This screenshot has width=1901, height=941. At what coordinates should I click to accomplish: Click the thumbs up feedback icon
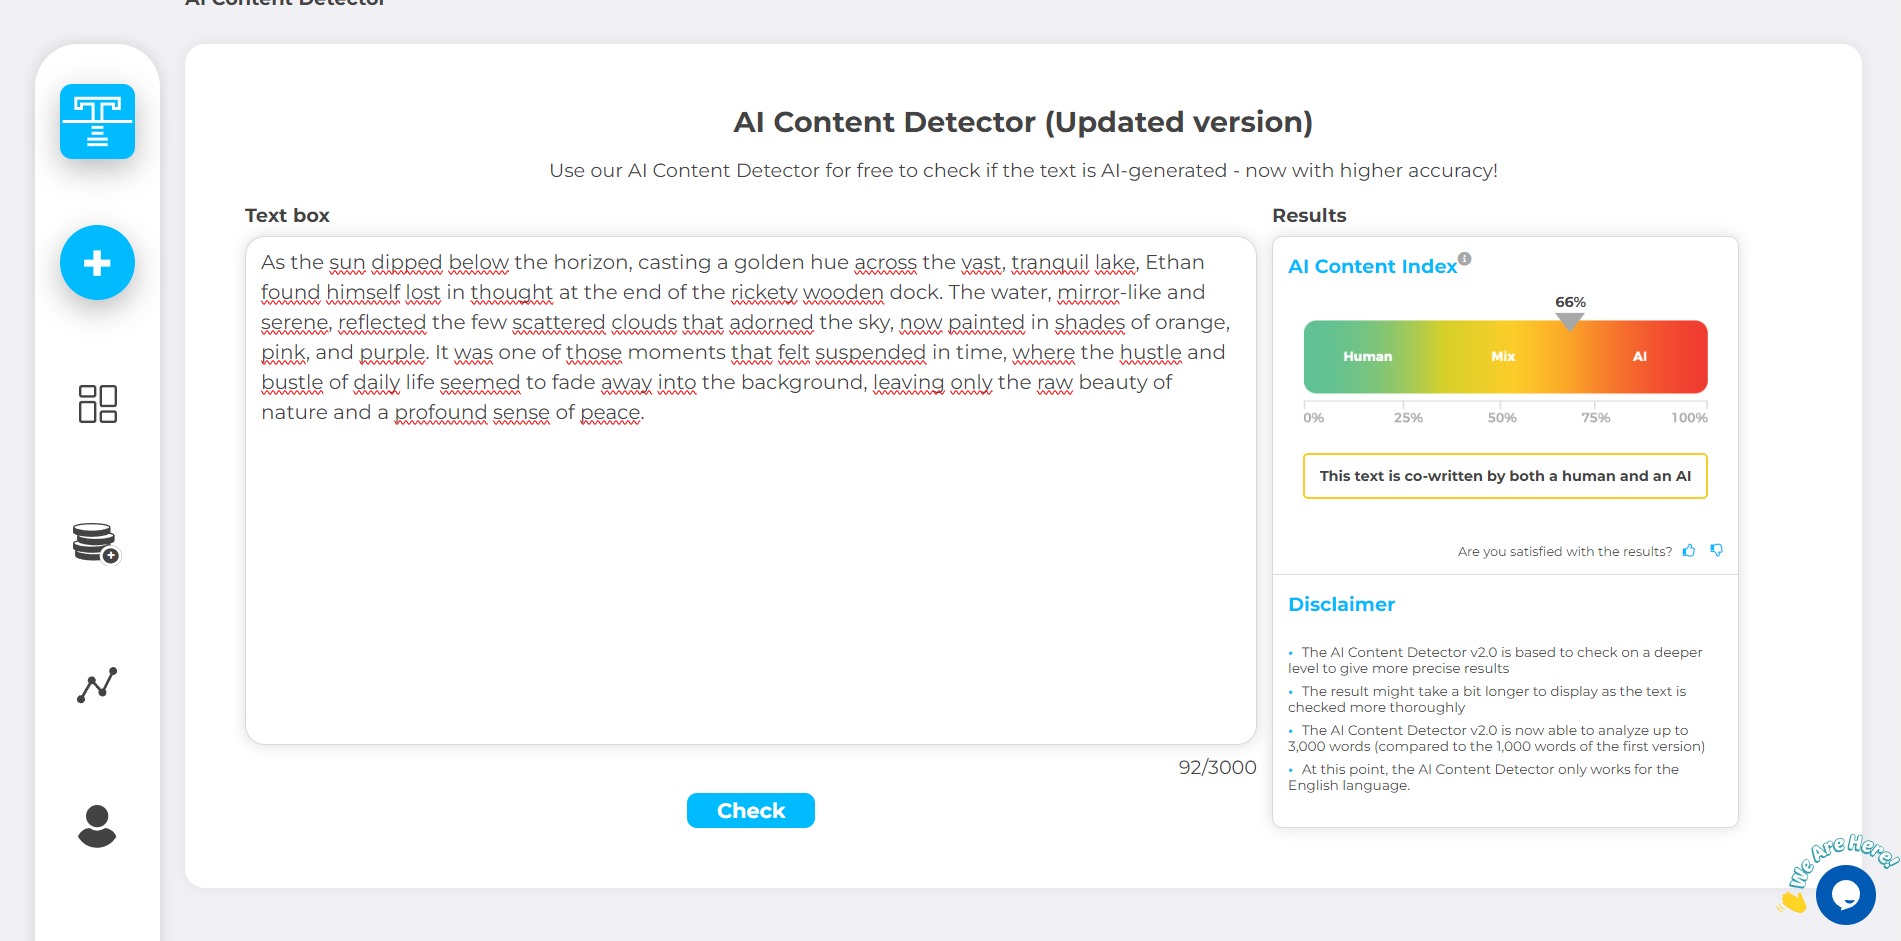[1689, 550]
